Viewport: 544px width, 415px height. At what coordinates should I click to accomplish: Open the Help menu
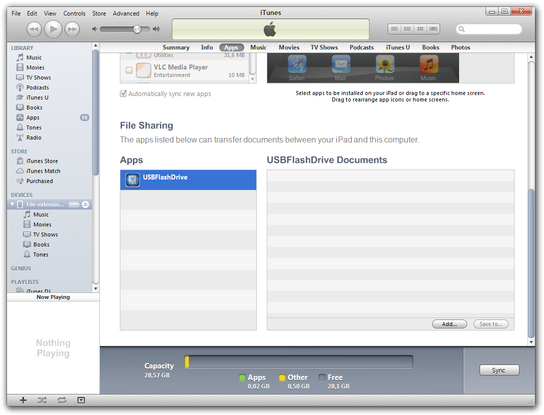point(152,14)
